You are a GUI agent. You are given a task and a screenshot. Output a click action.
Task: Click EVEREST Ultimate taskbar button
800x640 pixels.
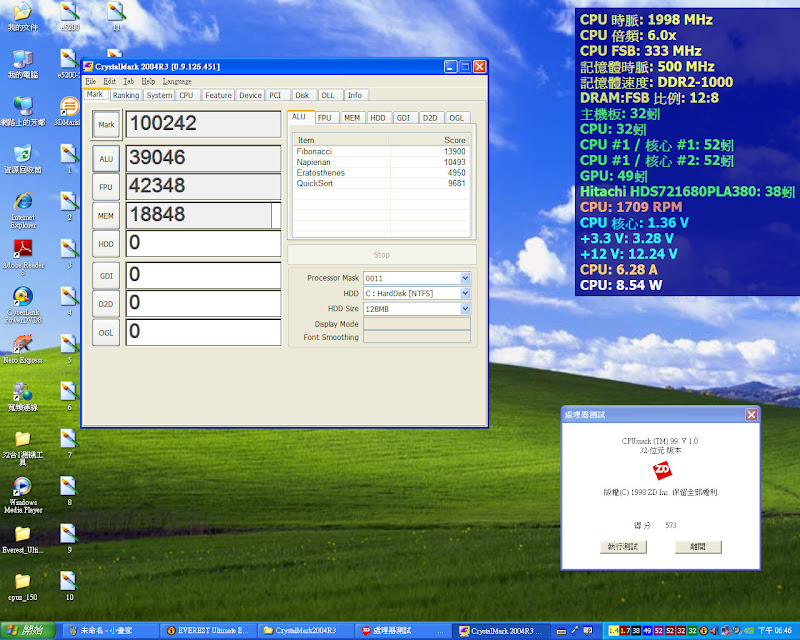coord(208,631)
